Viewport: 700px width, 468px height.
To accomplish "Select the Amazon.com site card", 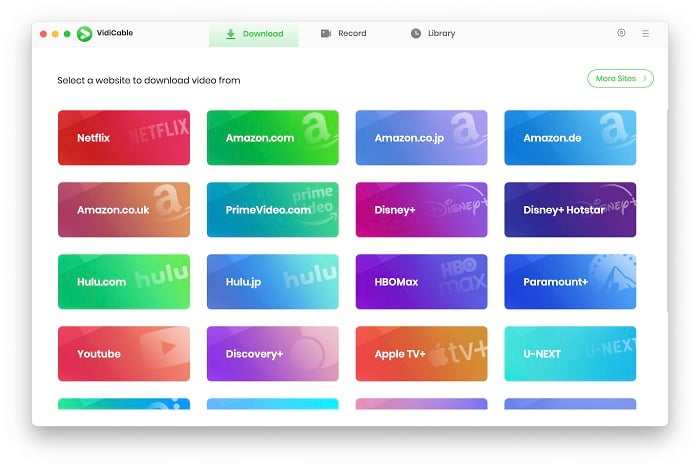I will coord(273,138).
